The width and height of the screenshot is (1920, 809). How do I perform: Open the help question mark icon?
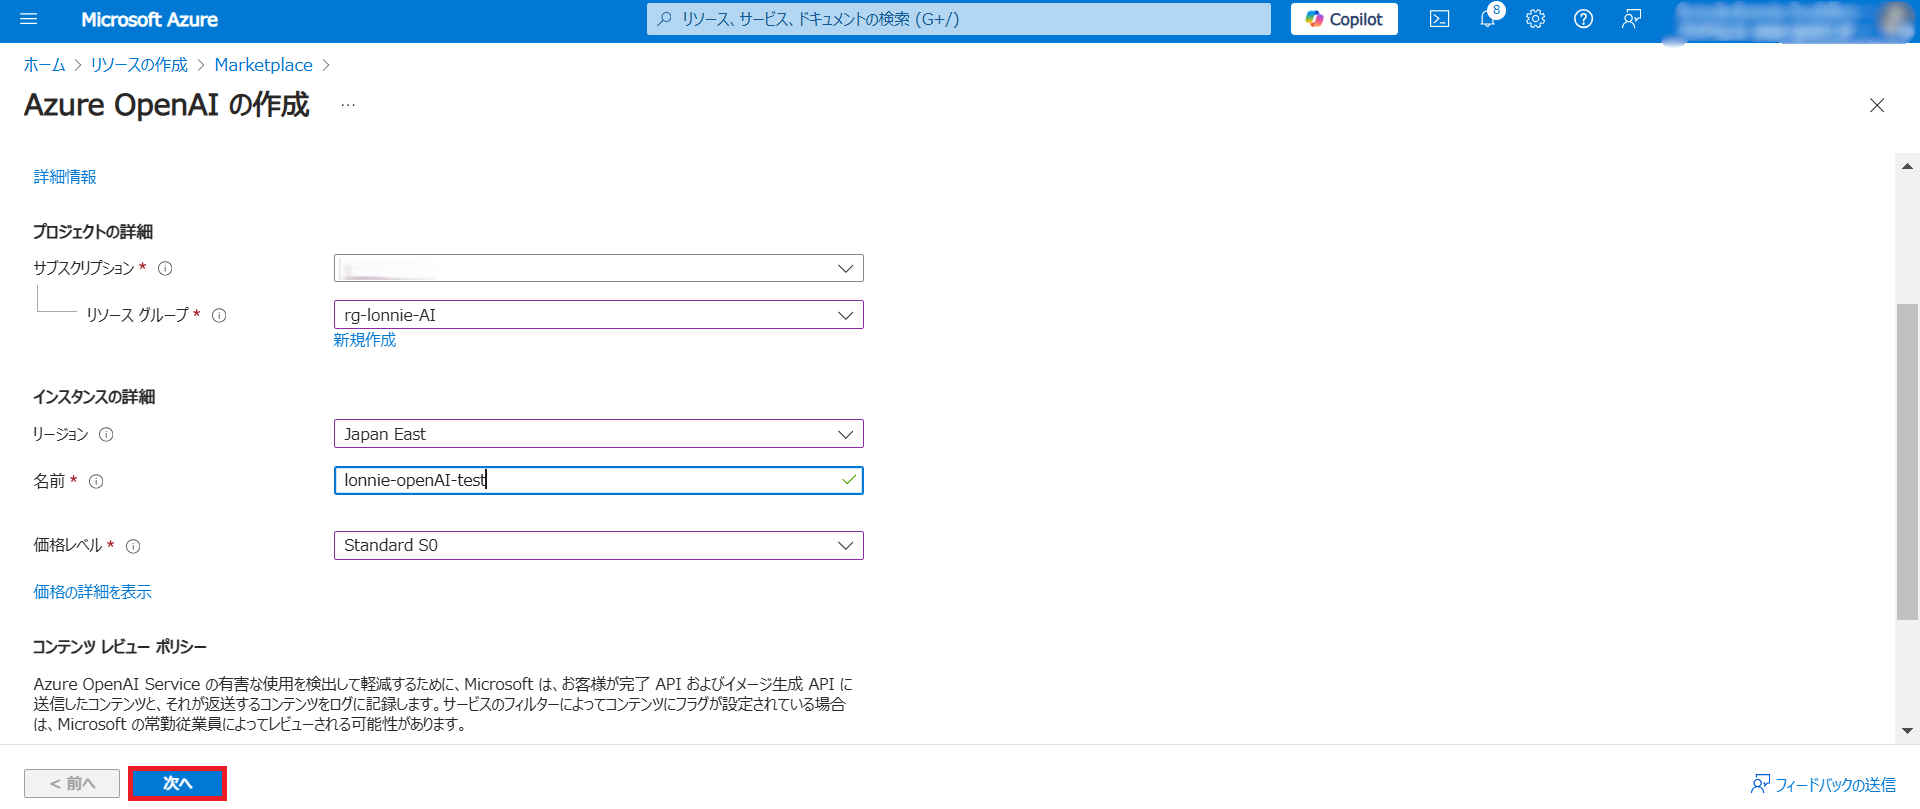point(1583,19)
